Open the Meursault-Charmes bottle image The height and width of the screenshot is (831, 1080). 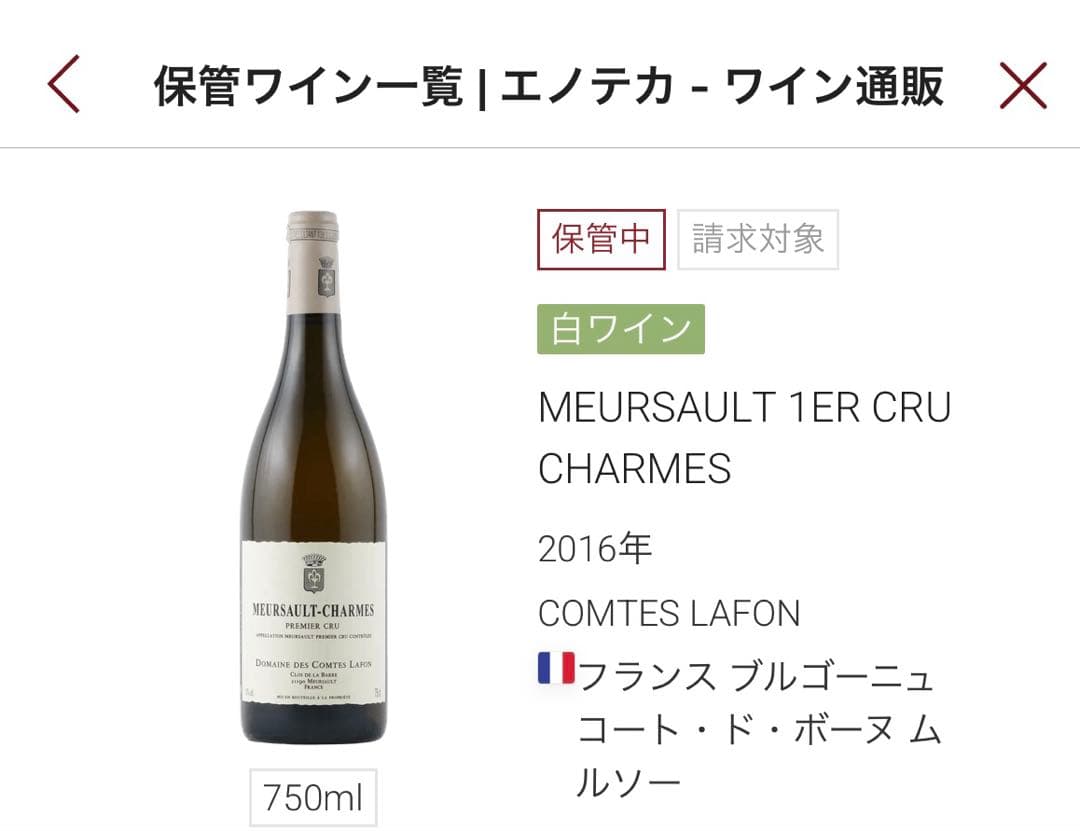(x=313, y=477)
